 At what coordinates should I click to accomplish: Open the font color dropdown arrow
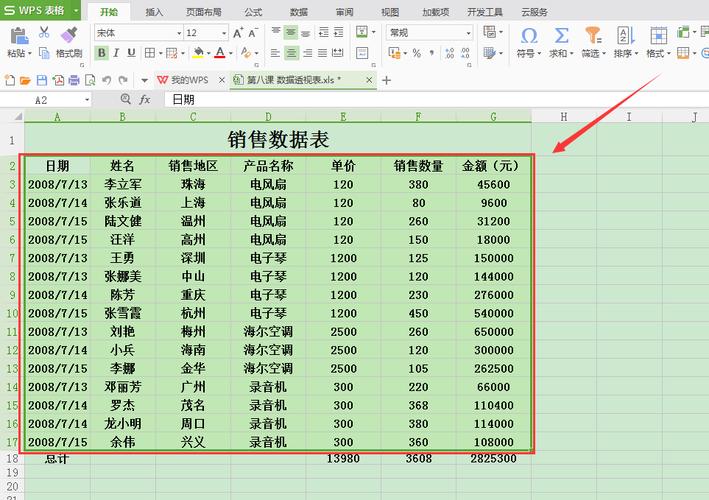pos(231,53)
